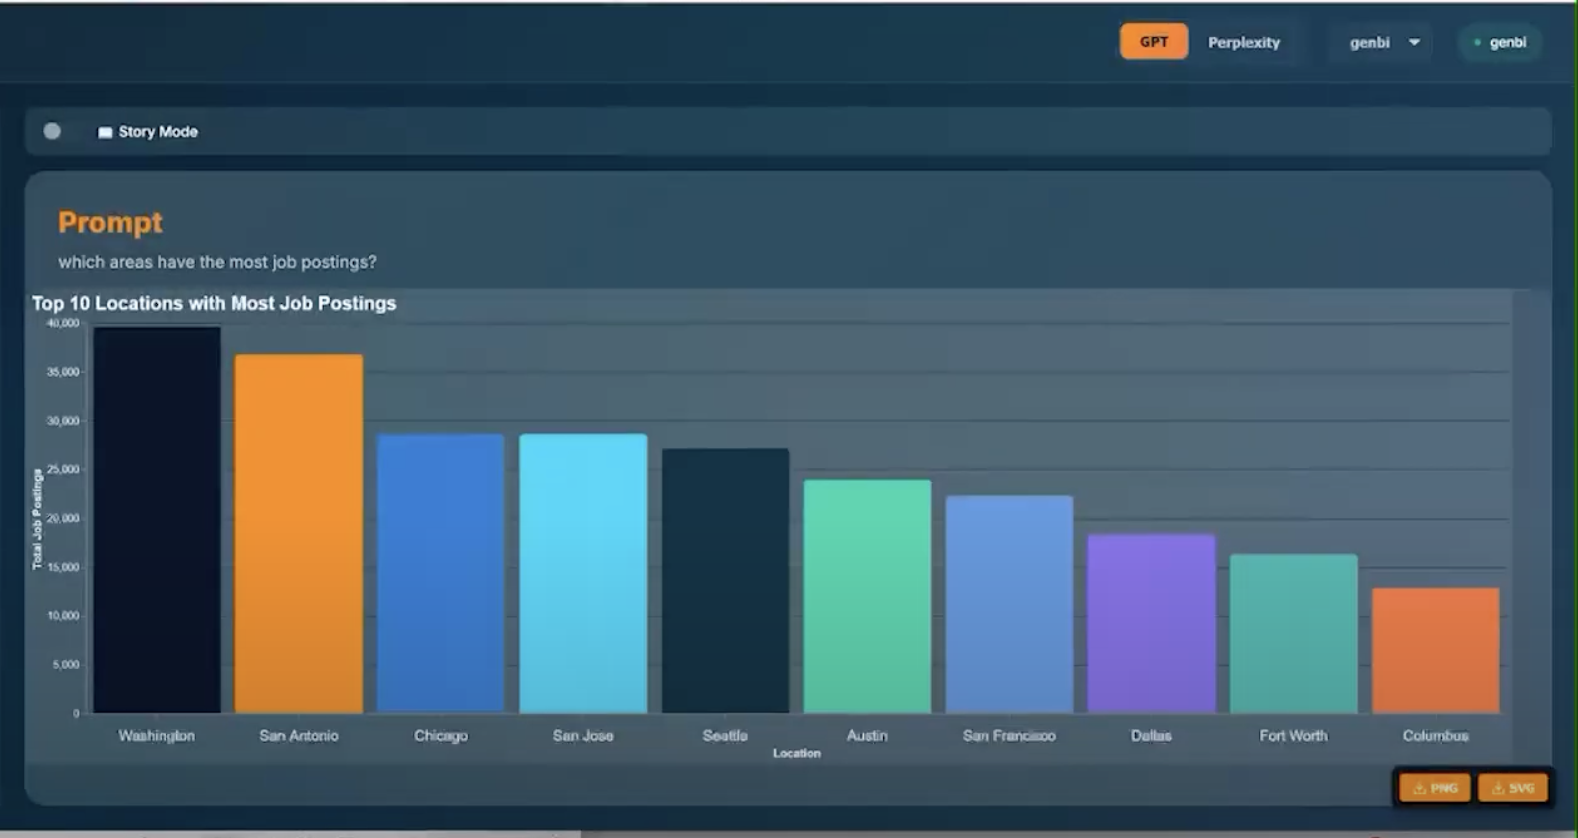Select the GPT model button

(1153, 42)
